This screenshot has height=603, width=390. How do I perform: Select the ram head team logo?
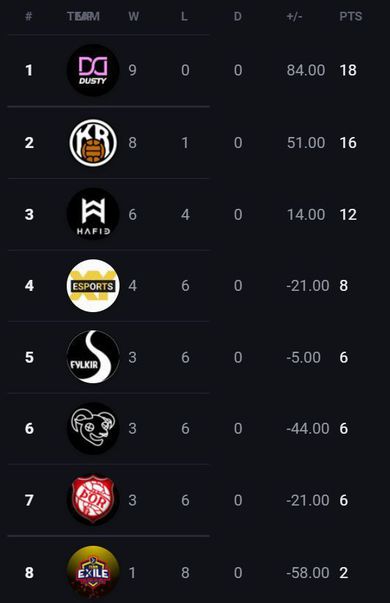coord(93,428)
